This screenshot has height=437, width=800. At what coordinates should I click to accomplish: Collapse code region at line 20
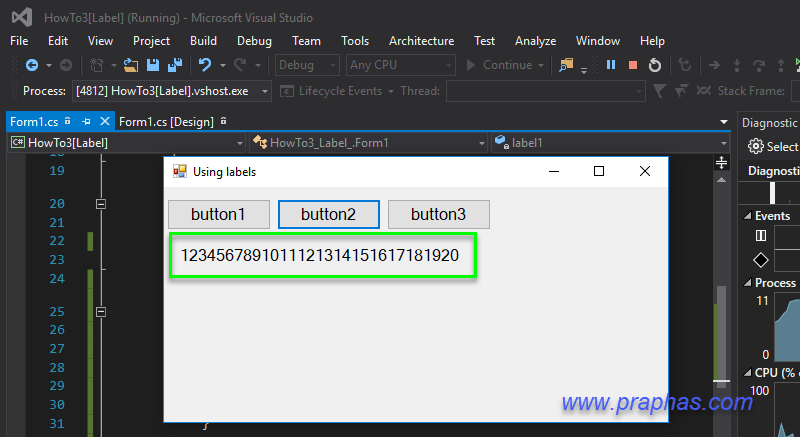coord(101,204)
